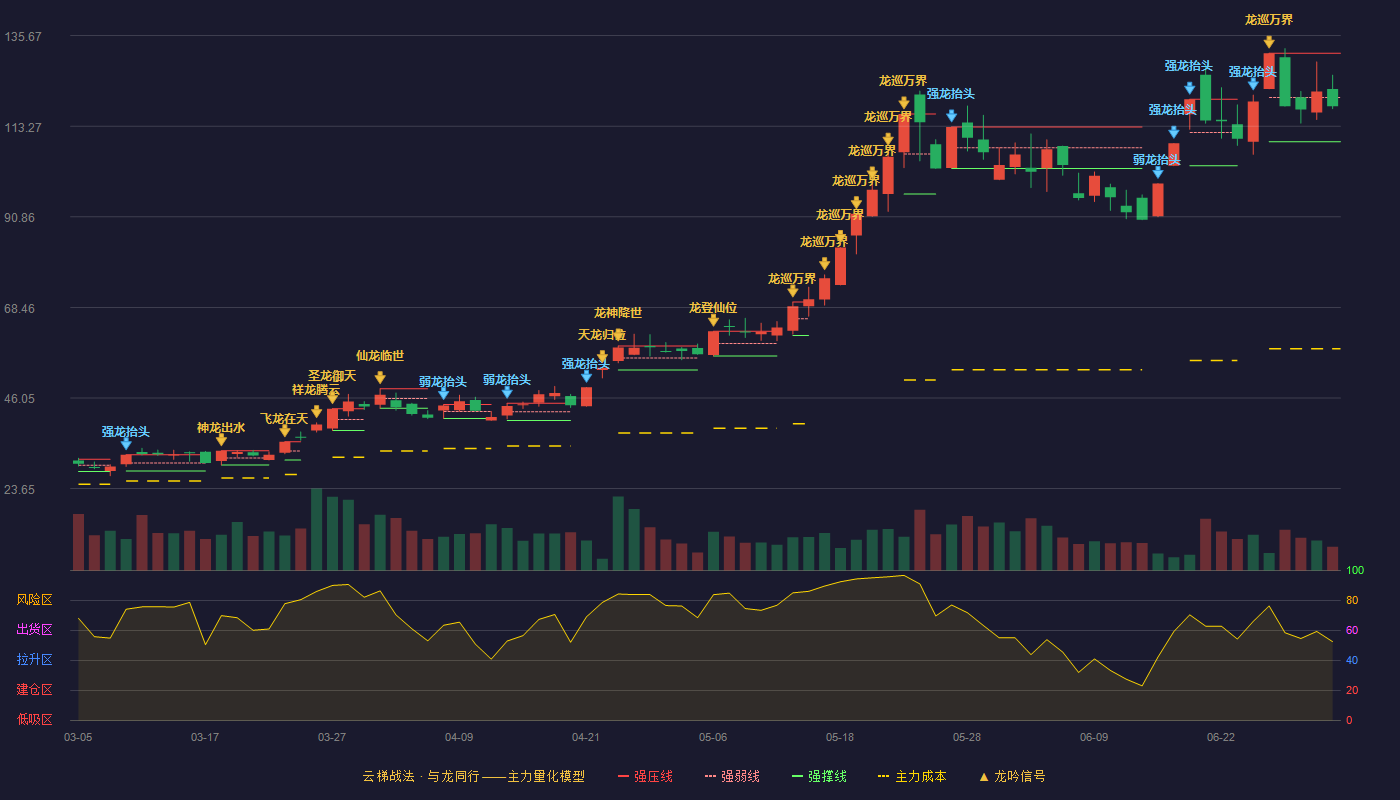
Task: Click the 03-05 date label
Action: pos(78,737)
